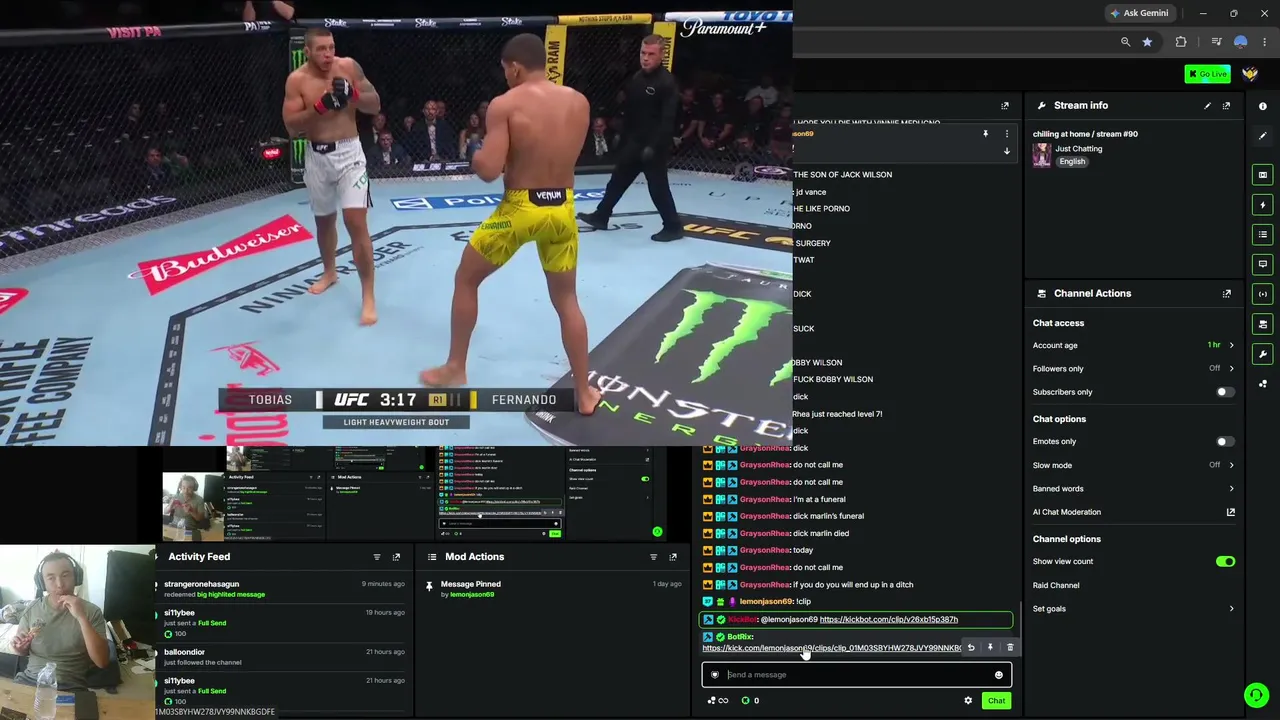This screenshot has width=1280, height=720.
Task: Expand the Account age setting
Action: point(1133,346)
